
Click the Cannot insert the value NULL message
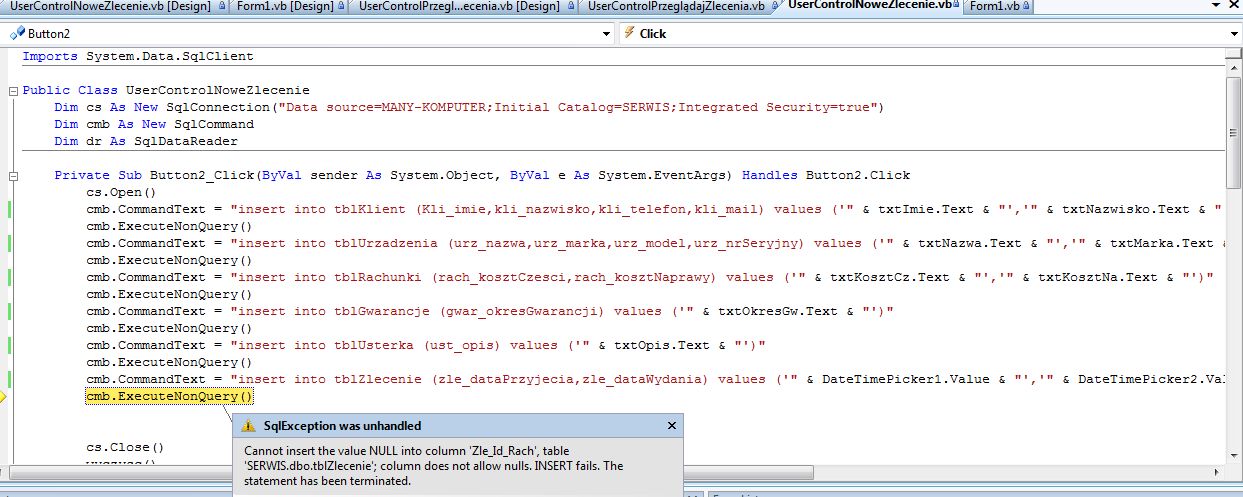click(433, 465)
